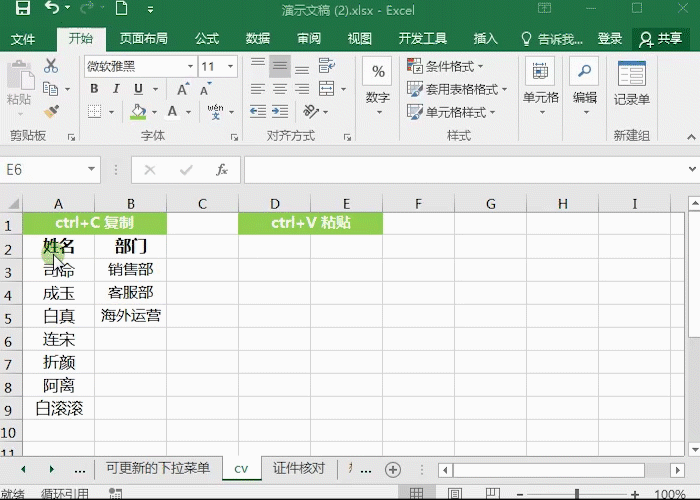This screenshot has height=500, width=700.
Task: Open font settings dialog launcher
Action: point(234,138)
